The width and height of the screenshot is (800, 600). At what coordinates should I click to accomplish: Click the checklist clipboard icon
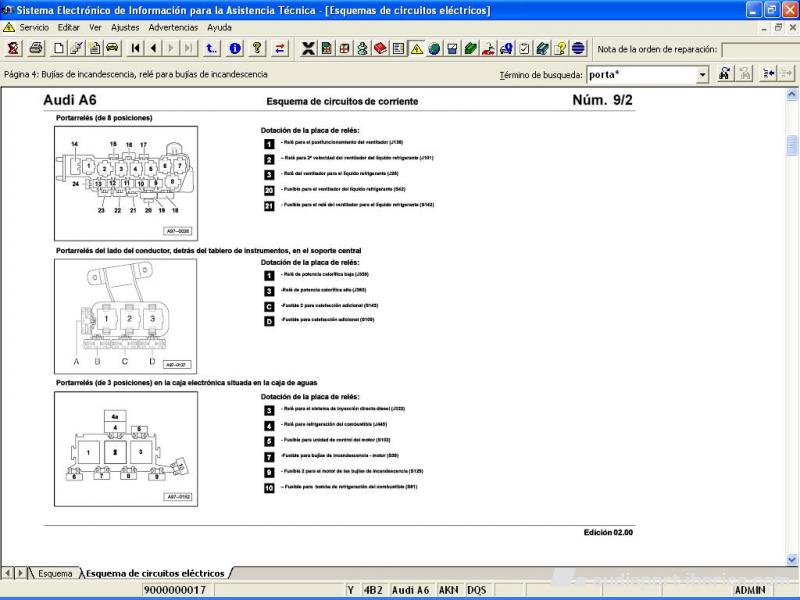[524, 48]
